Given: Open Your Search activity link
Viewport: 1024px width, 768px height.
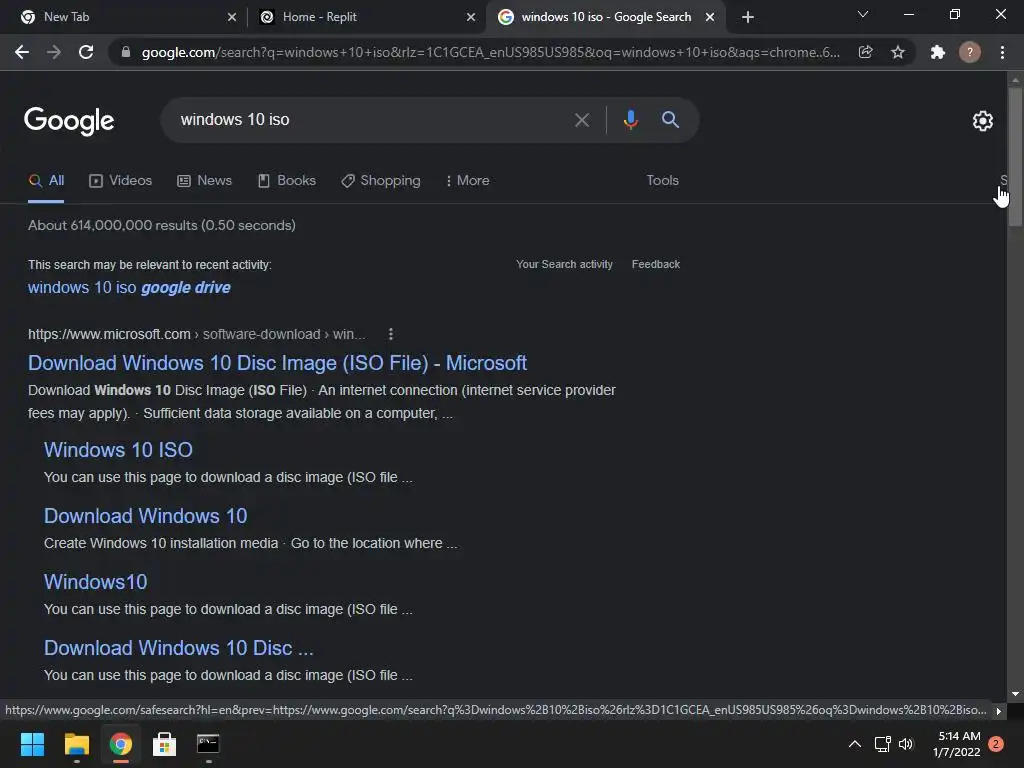Looking at the screenshot, I should (564, 264).
